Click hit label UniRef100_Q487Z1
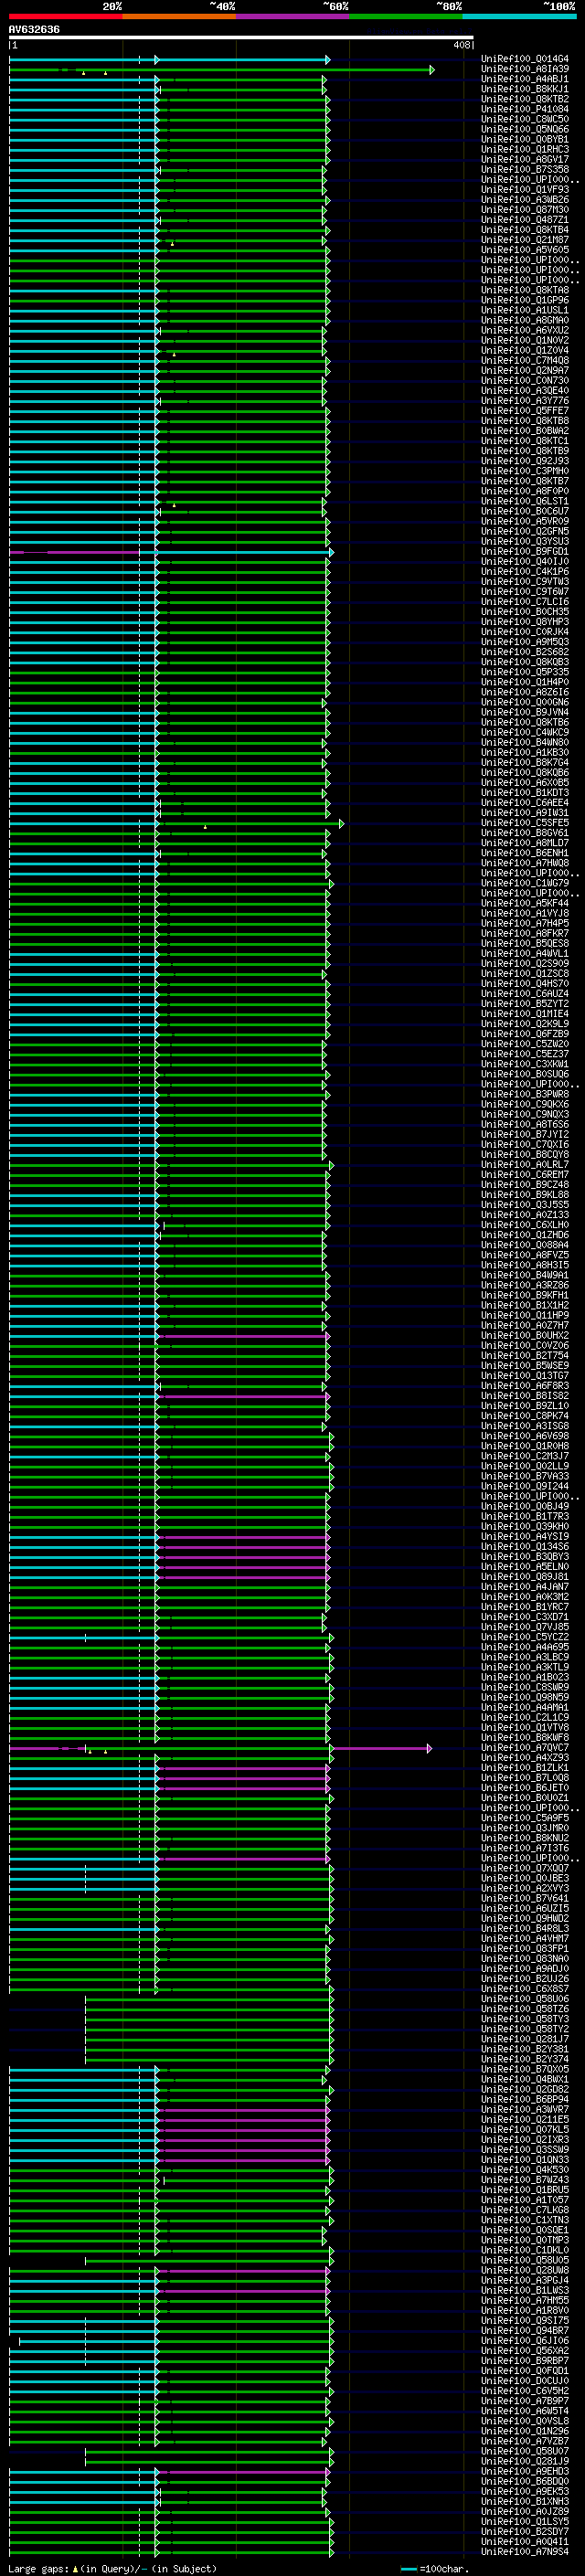Viewport: 585px width, 2576px height. (x=524, y=220)
